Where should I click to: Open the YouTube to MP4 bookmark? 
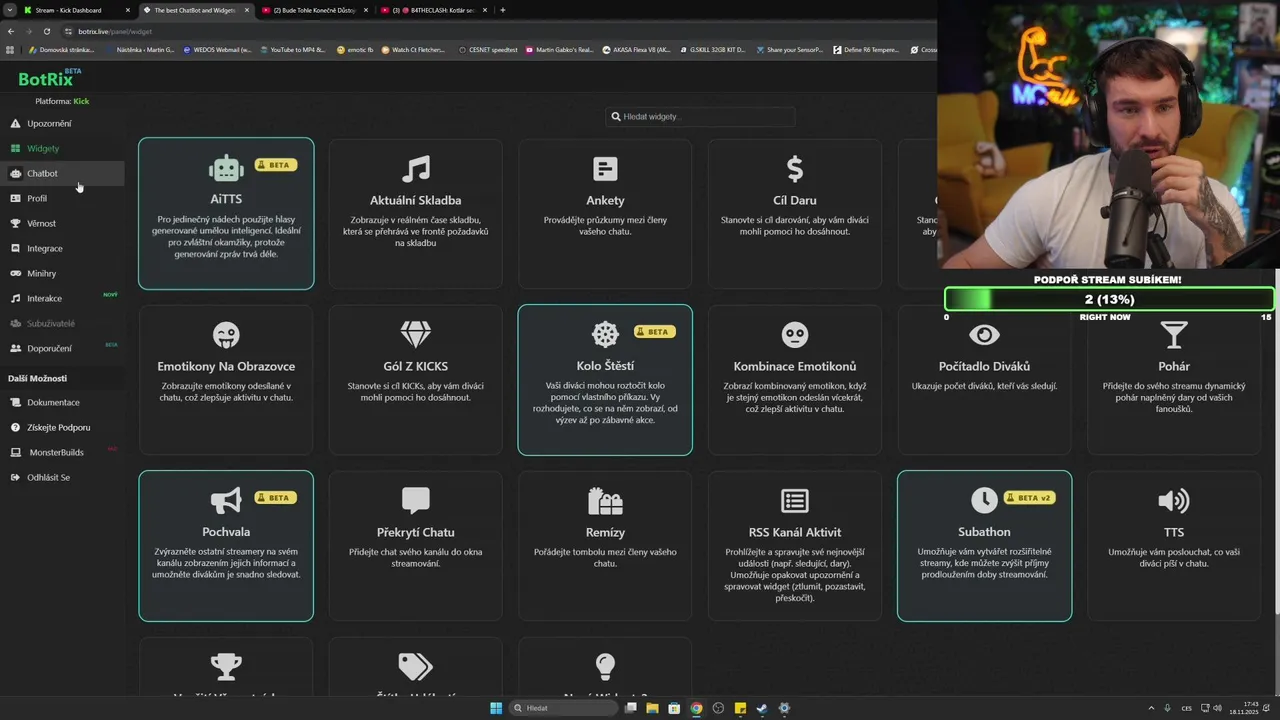point(293,49)
